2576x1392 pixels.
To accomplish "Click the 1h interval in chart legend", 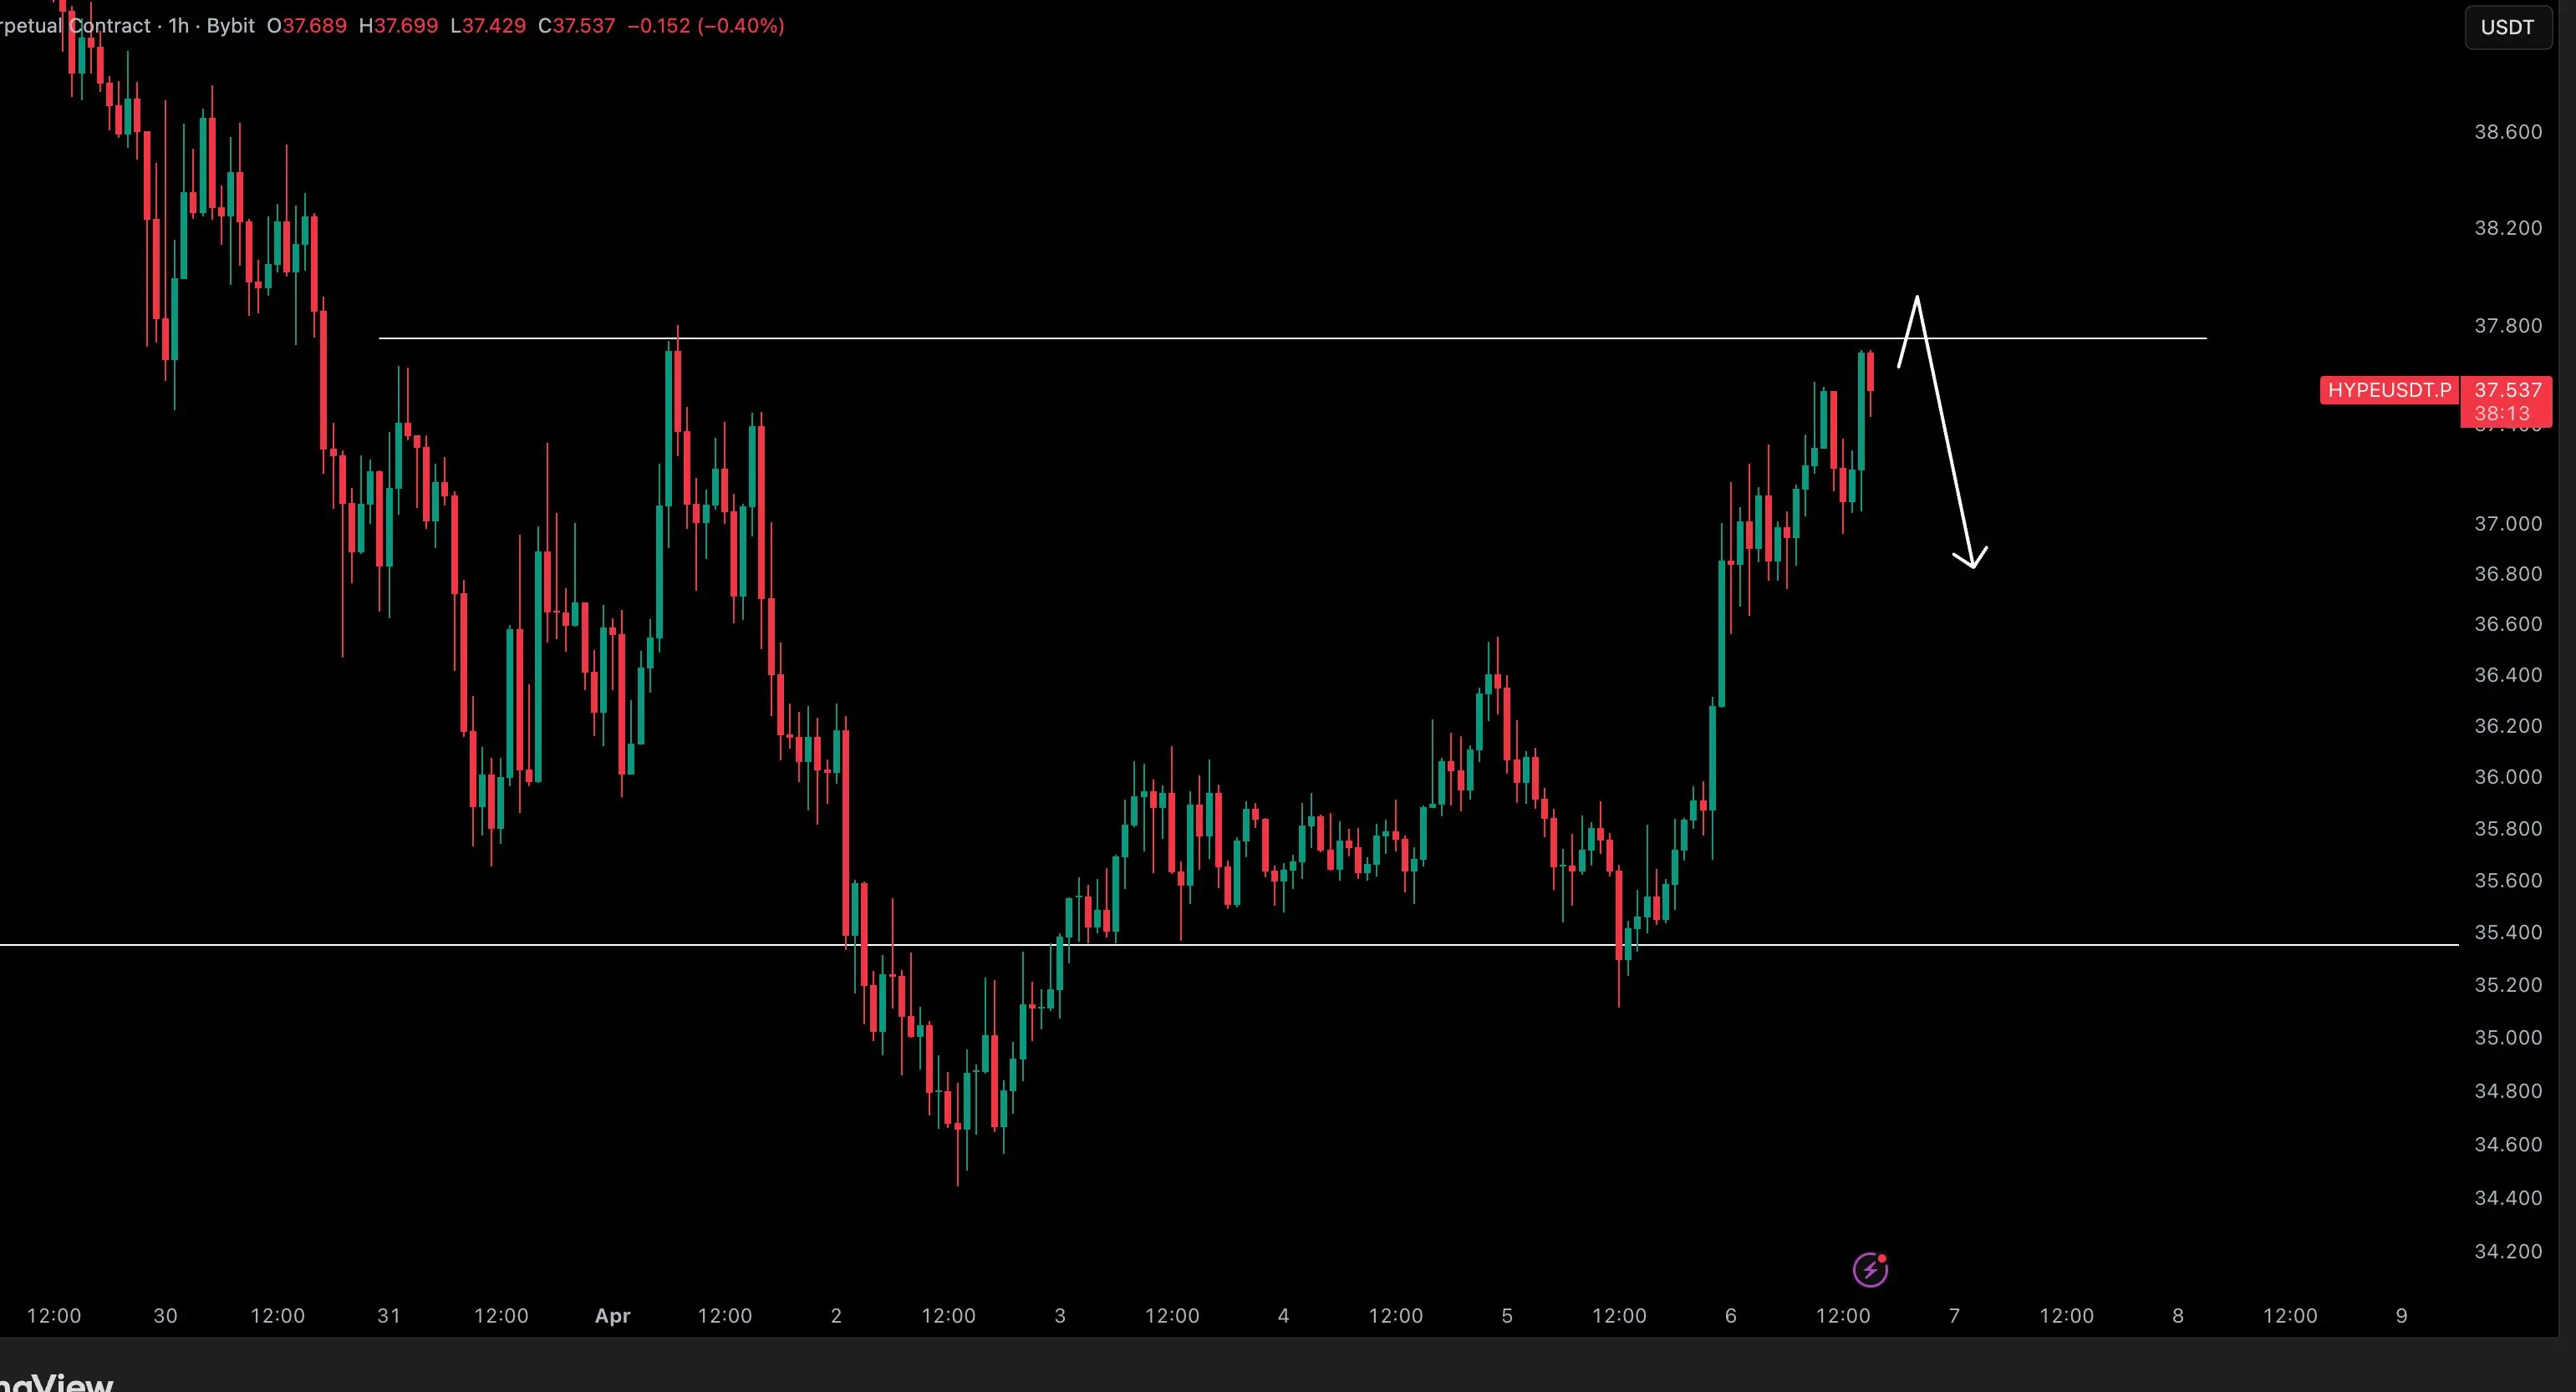I will tap(179, 26).
